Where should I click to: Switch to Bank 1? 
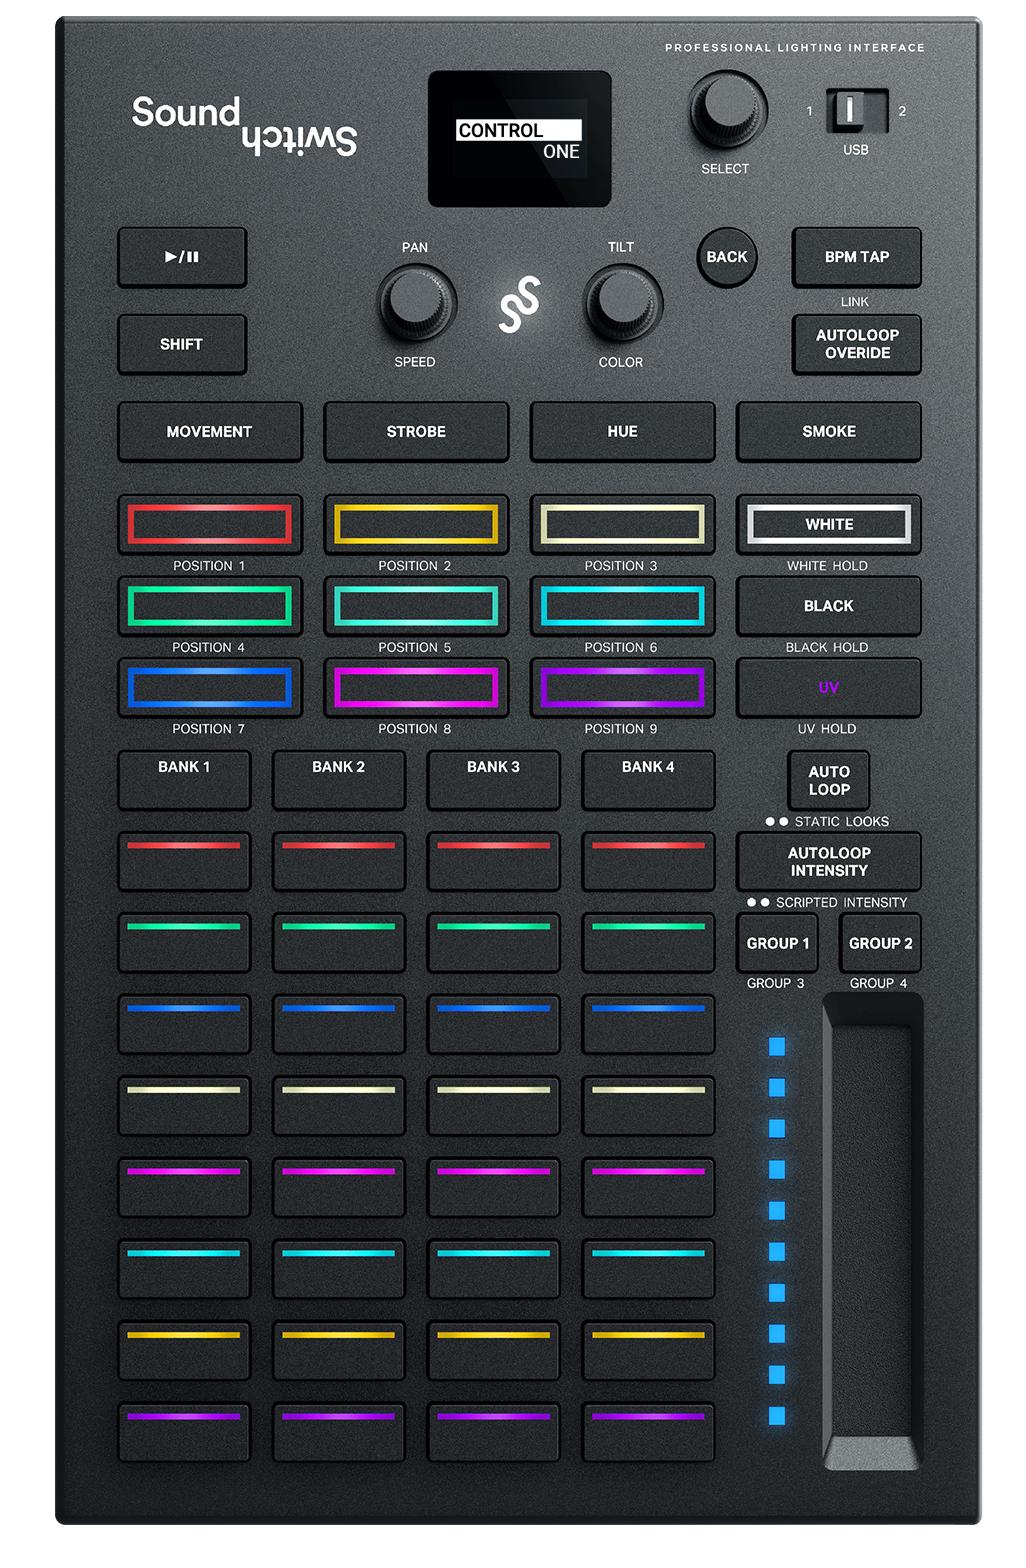(x=184, y=778)
